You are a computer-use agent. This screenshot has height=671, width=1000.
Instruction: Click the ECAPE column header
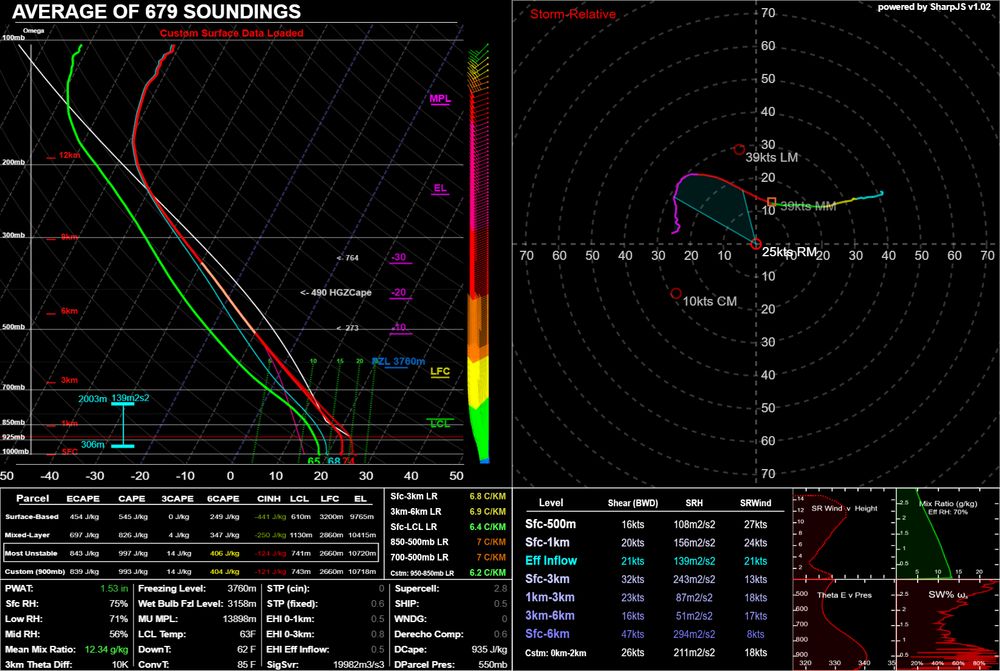point(83,499)
